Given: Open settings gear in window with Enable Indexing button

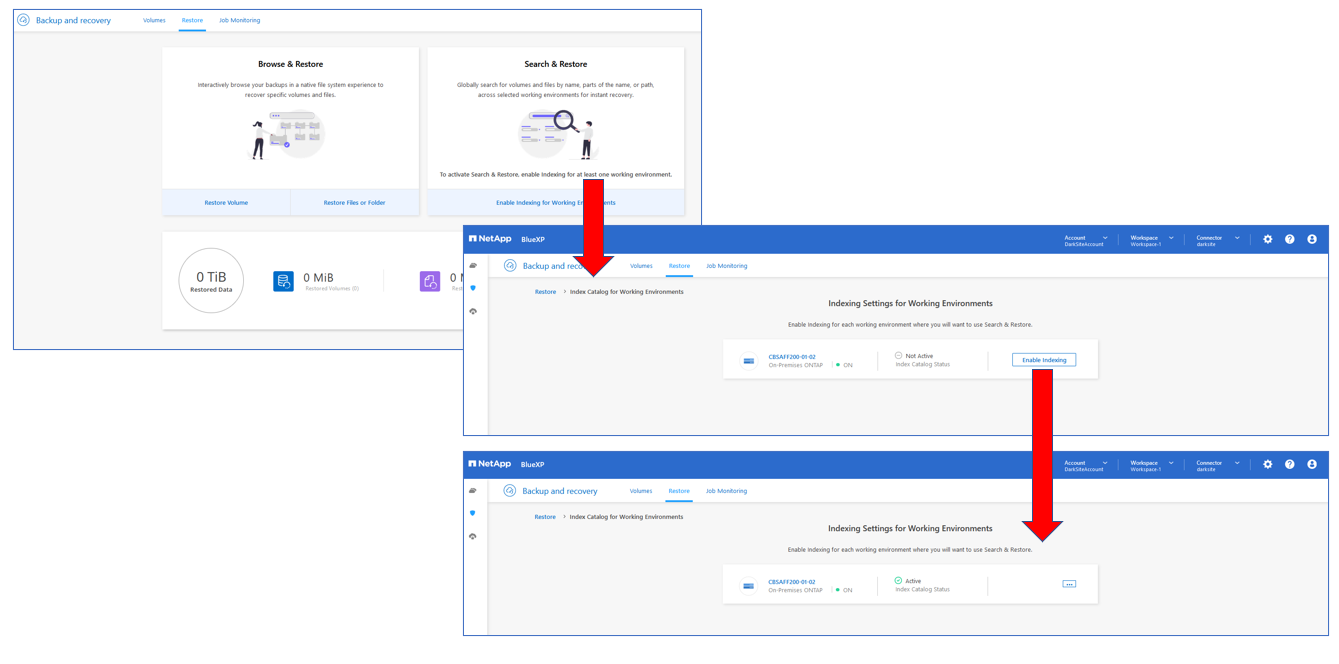Looking at the screenshot, I should pyautogui.click(x=1267, y=239).
